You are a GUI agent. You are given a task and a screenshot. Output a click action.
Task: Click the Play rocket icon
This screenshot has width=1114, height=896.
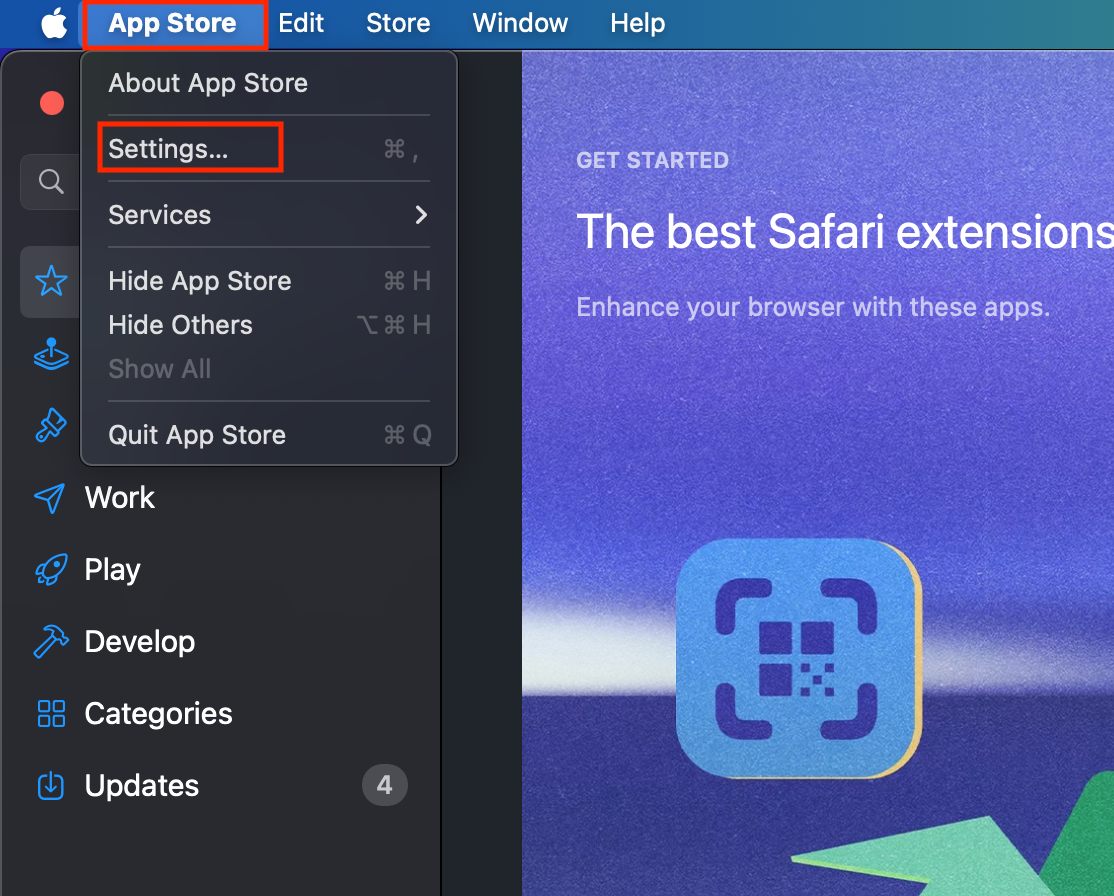tap(50, 570)
